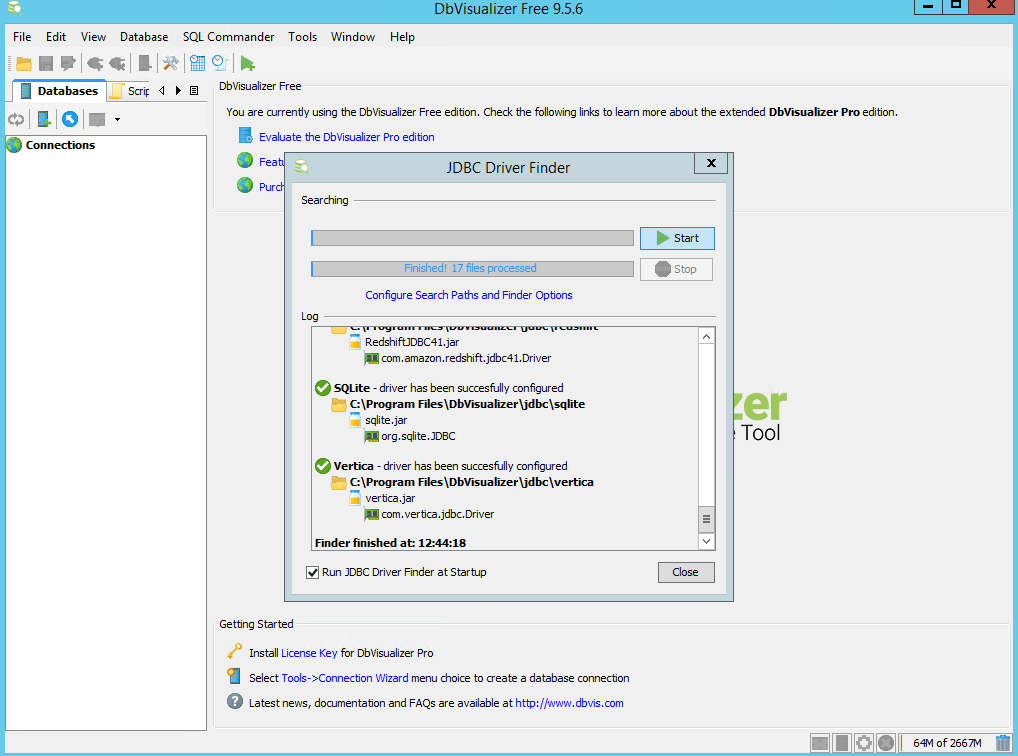The width and height of the screenshot is (1018, 756).
Task: Click the sqlite folder path entry in log
Action: click(467, 404)
